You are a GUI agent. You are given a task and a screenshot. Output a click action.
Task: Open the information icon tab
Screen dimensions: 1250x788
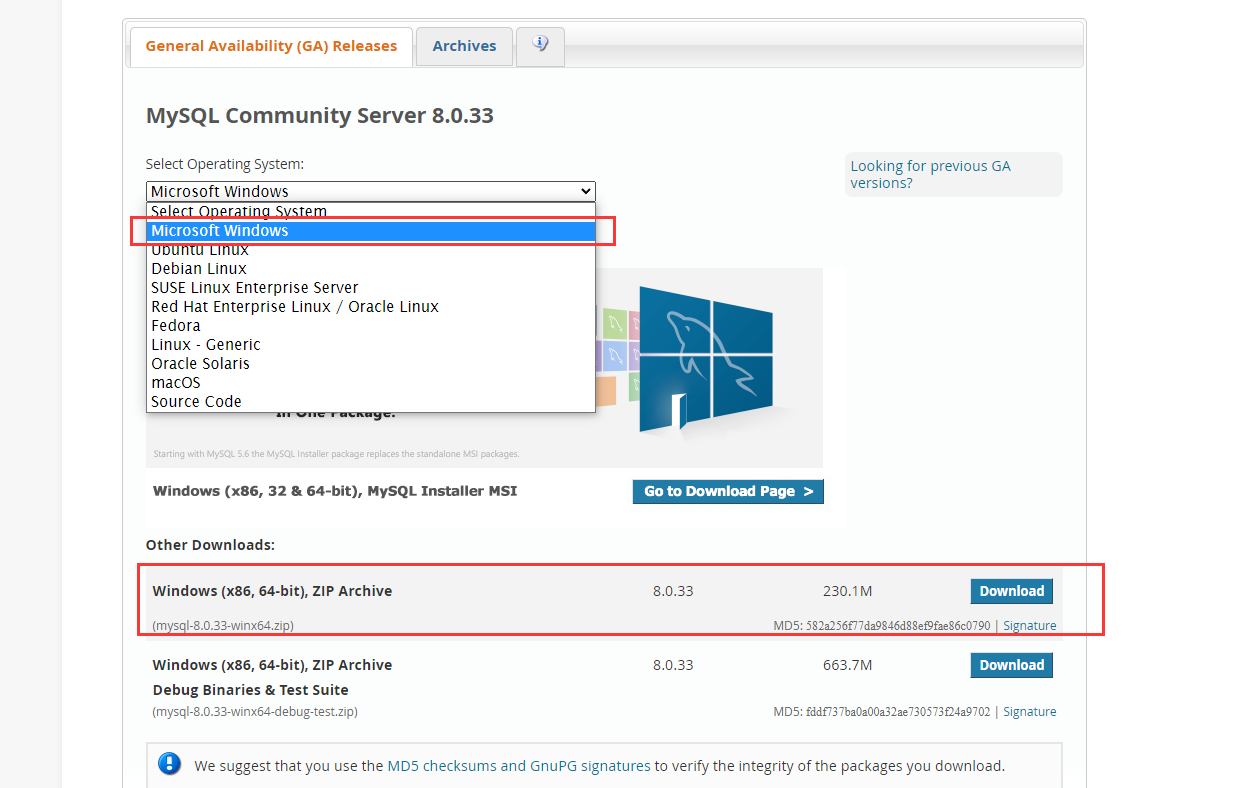coord(541,46)
